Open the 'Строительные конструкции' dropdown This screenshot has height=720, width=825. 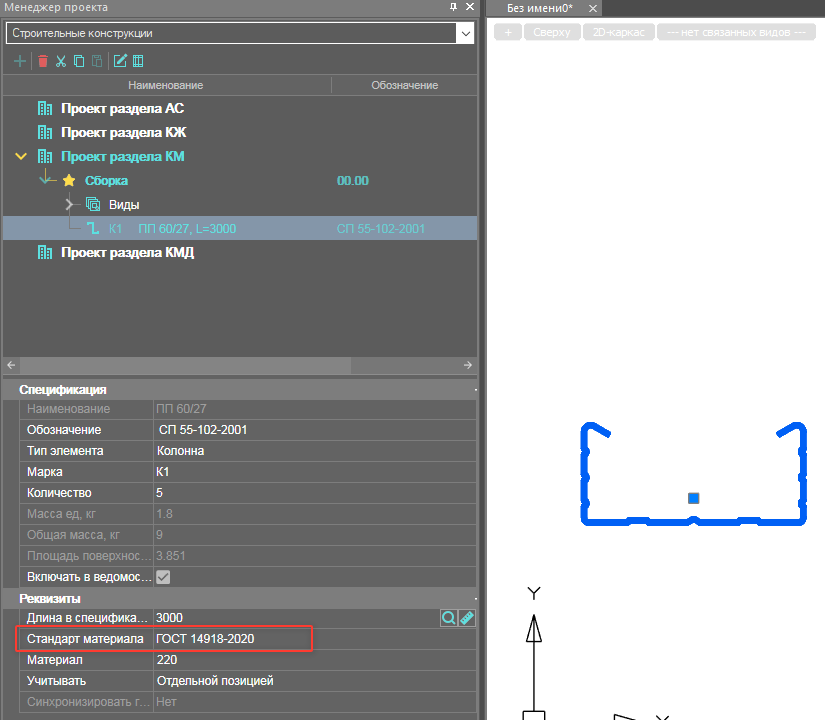coord(465,33)
